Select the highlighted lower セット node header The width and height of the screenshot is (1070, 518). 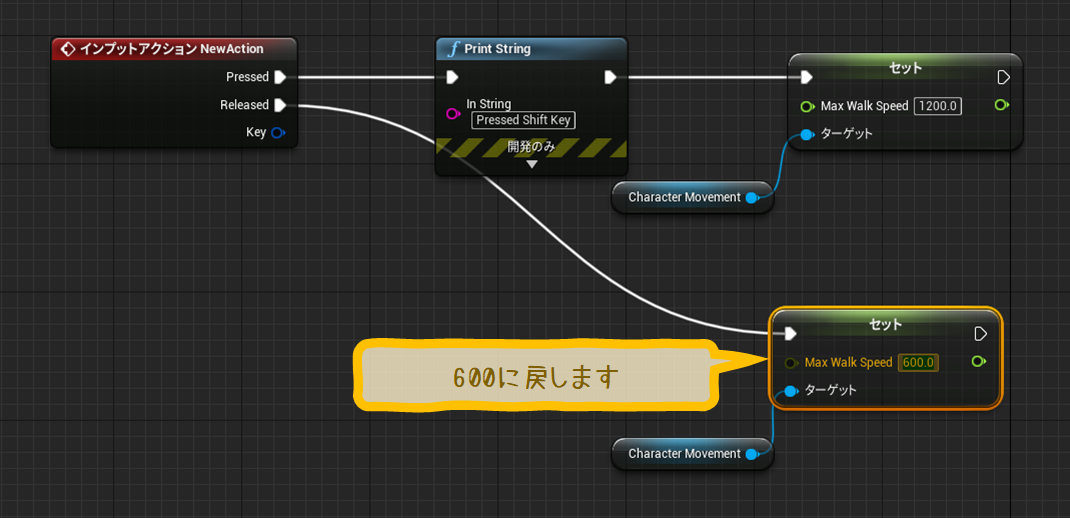(886, 323)
